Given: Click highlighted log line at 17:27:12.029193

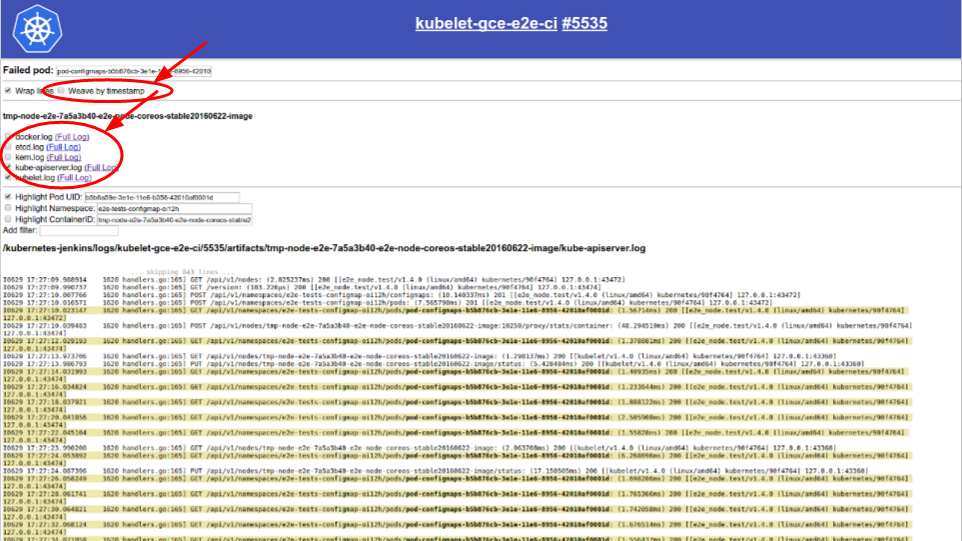Looking at the screenshot, I should (x=457, y=345).
